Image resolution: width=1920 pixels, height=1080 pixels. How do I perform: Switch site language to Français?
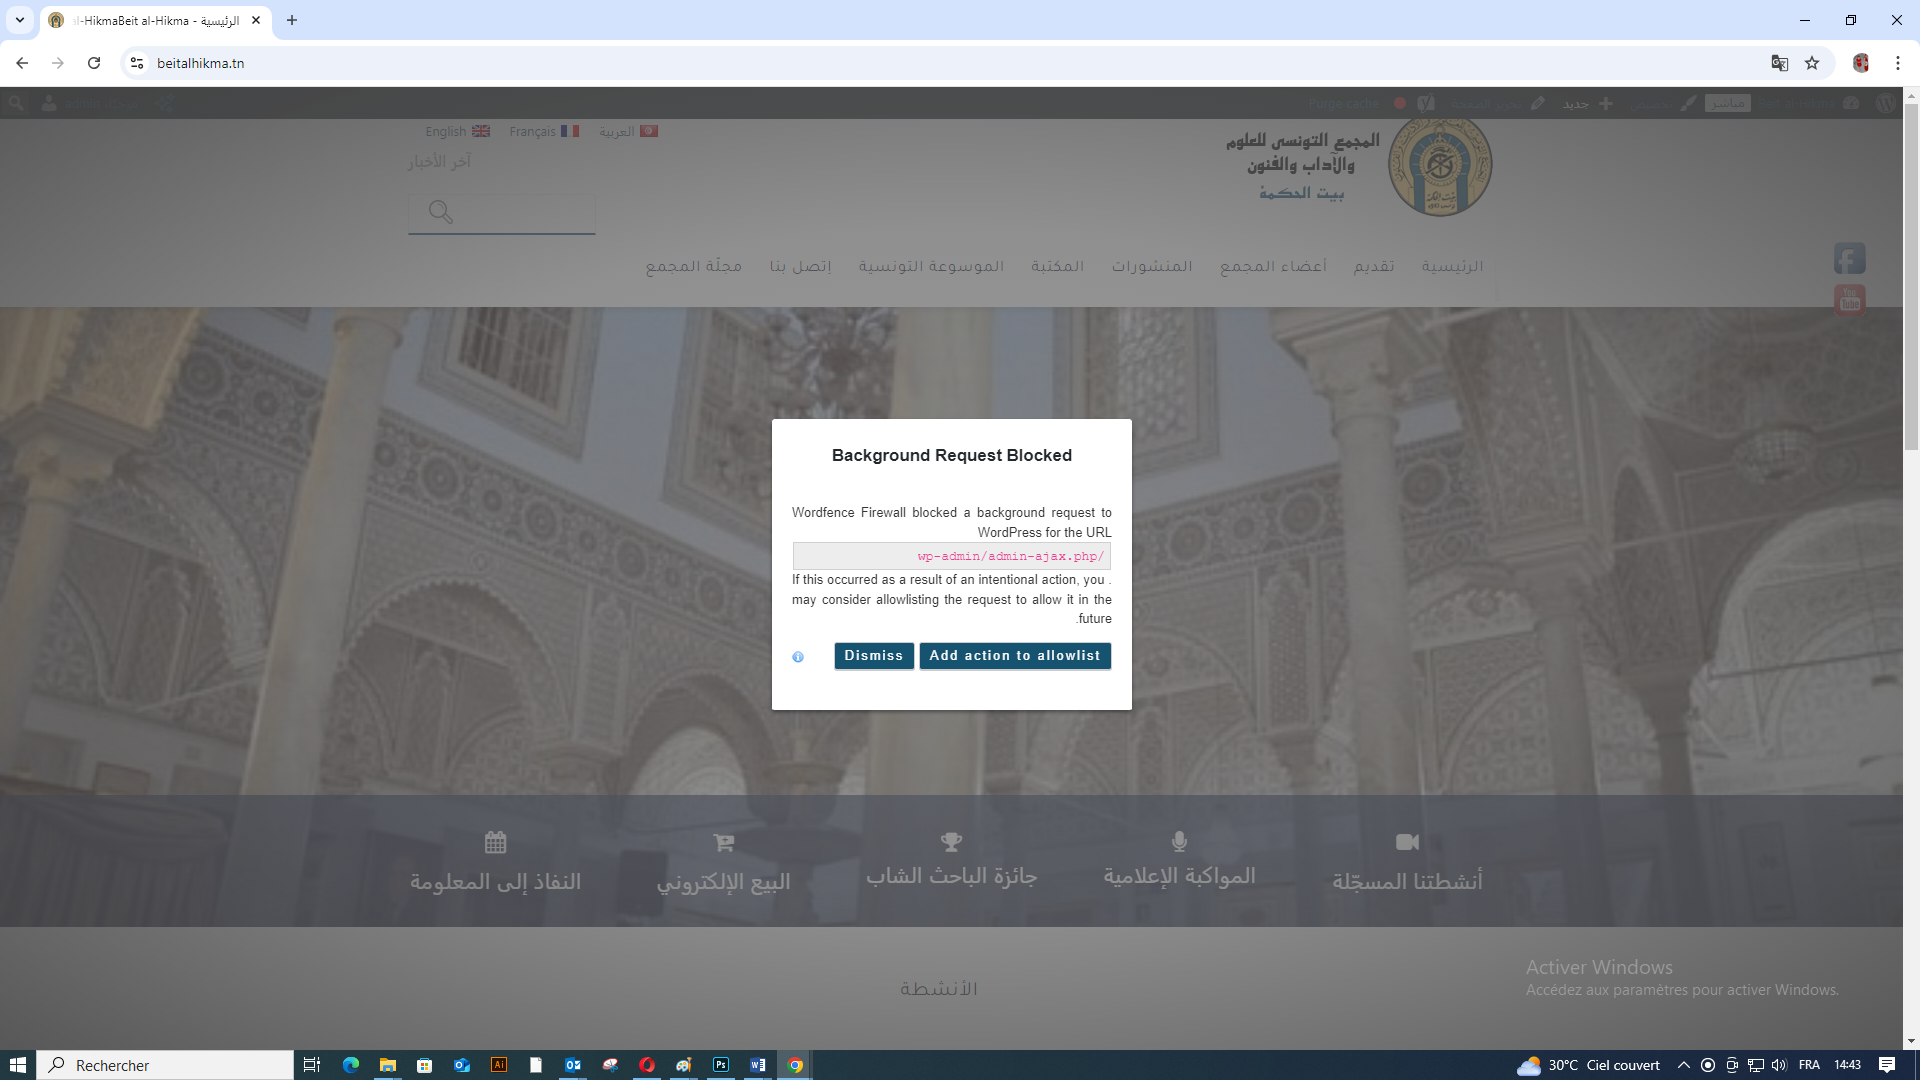click(544, 131)
